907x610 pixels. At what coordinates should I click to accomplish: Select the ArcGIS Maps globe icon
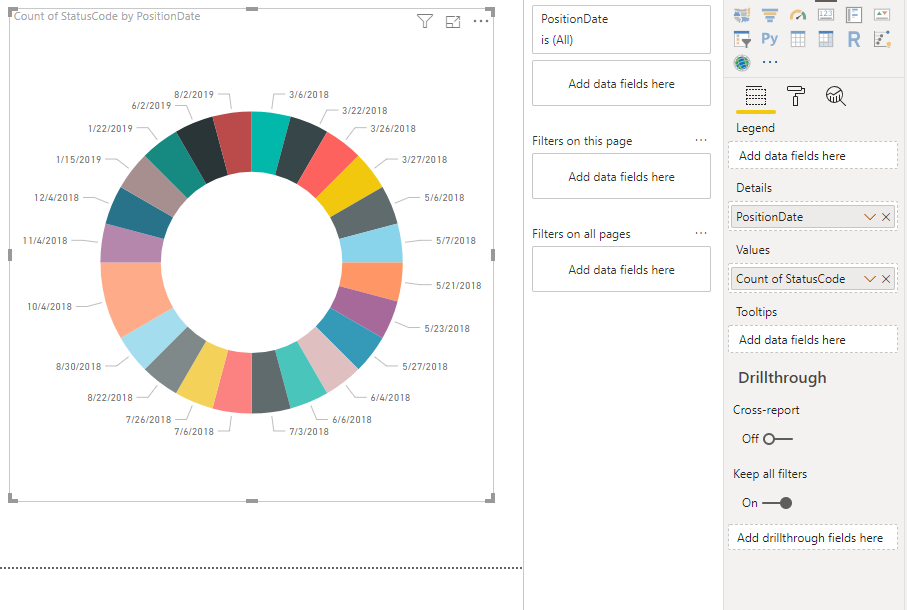(742, 62)
